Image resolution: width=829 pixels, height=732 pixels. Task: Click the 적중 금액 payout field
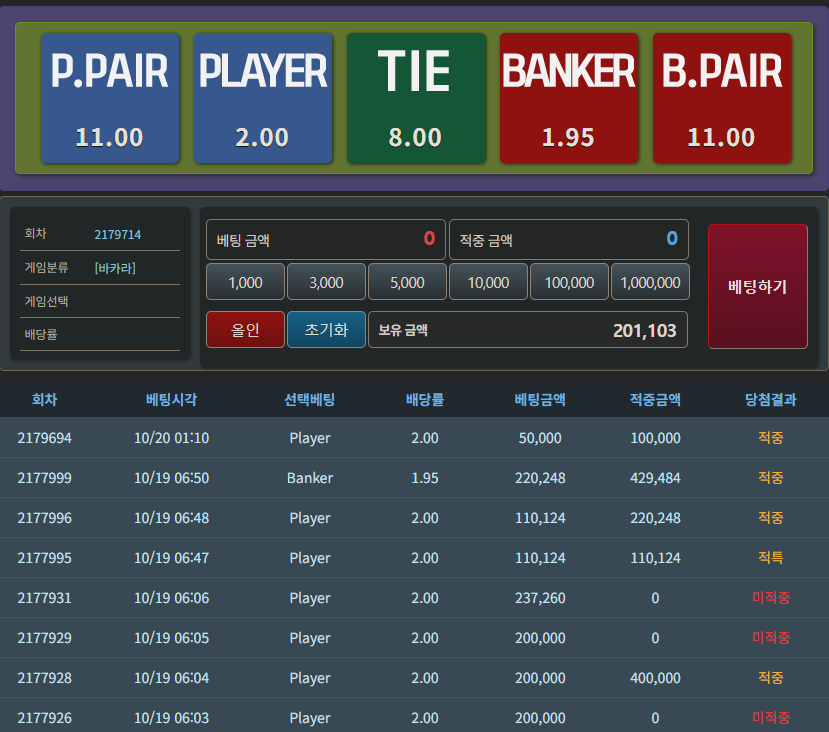point(569,239)
